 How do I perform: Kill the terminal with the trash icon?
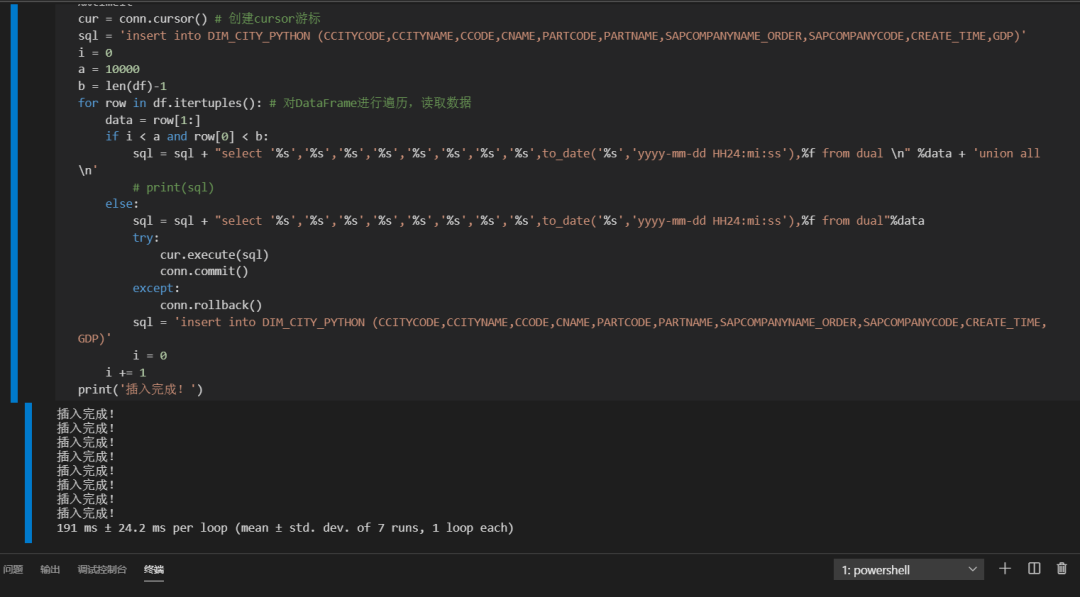[1062, 569]
